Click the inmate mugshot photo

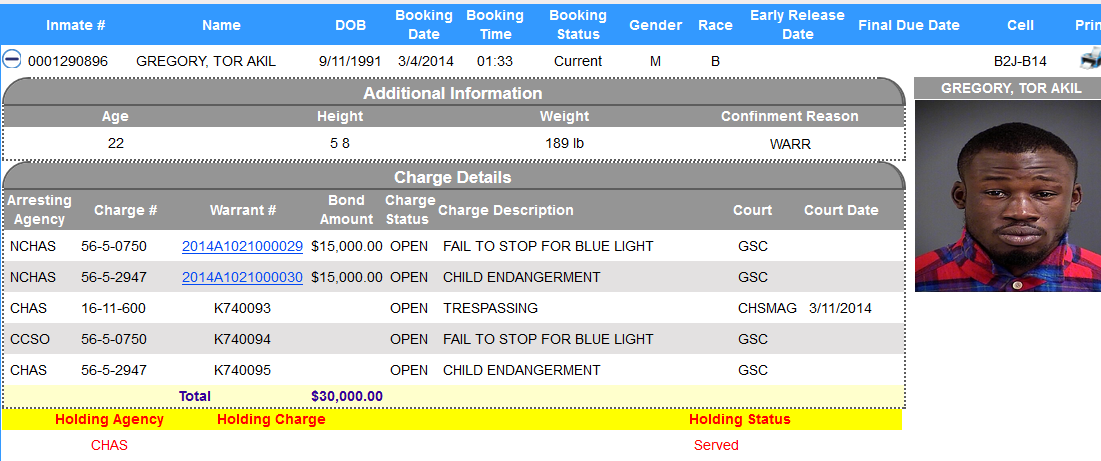click(1008, 195)
